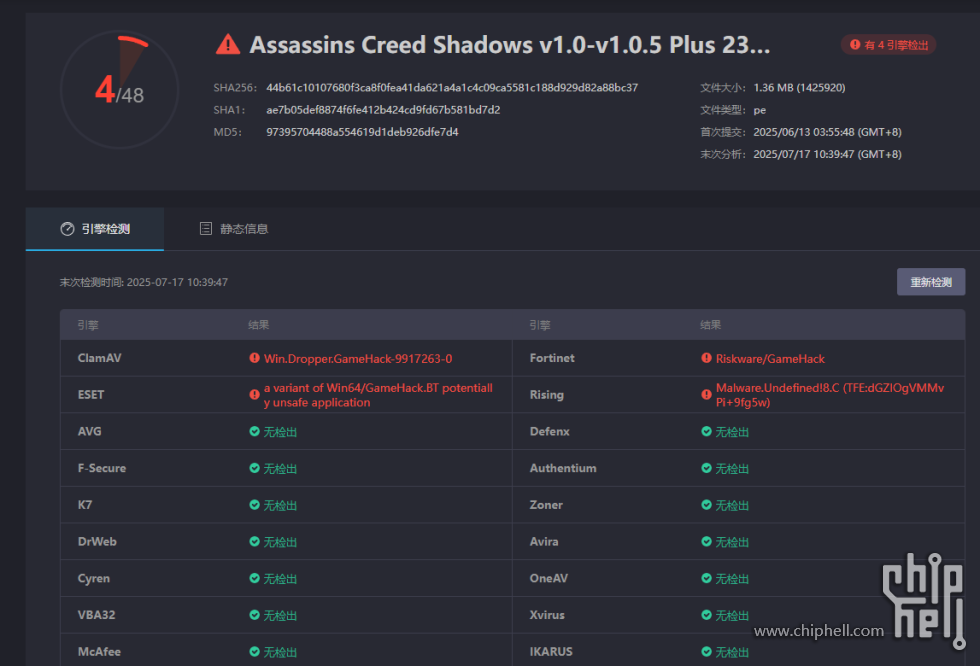
Task: Click the red alert icon in Rising row
Action: coord(706,395)
